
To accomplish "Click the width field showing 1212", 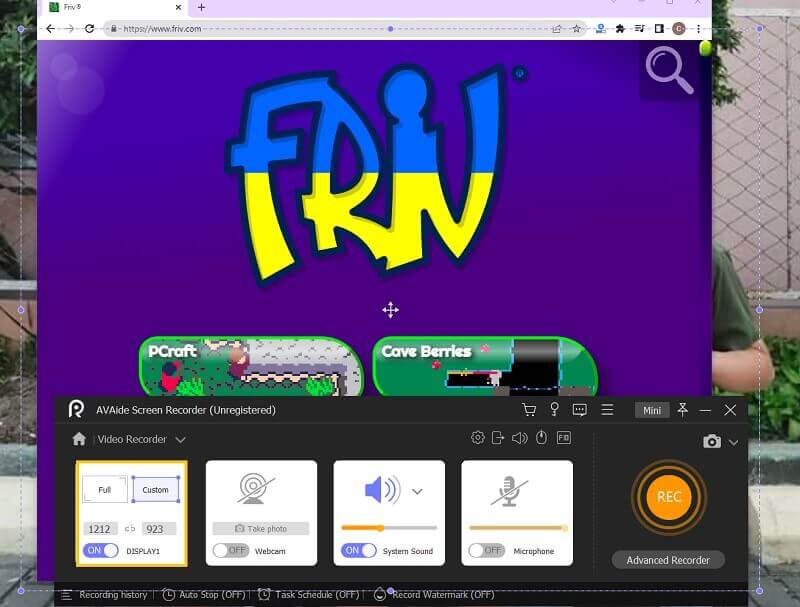I will (100, 529).
